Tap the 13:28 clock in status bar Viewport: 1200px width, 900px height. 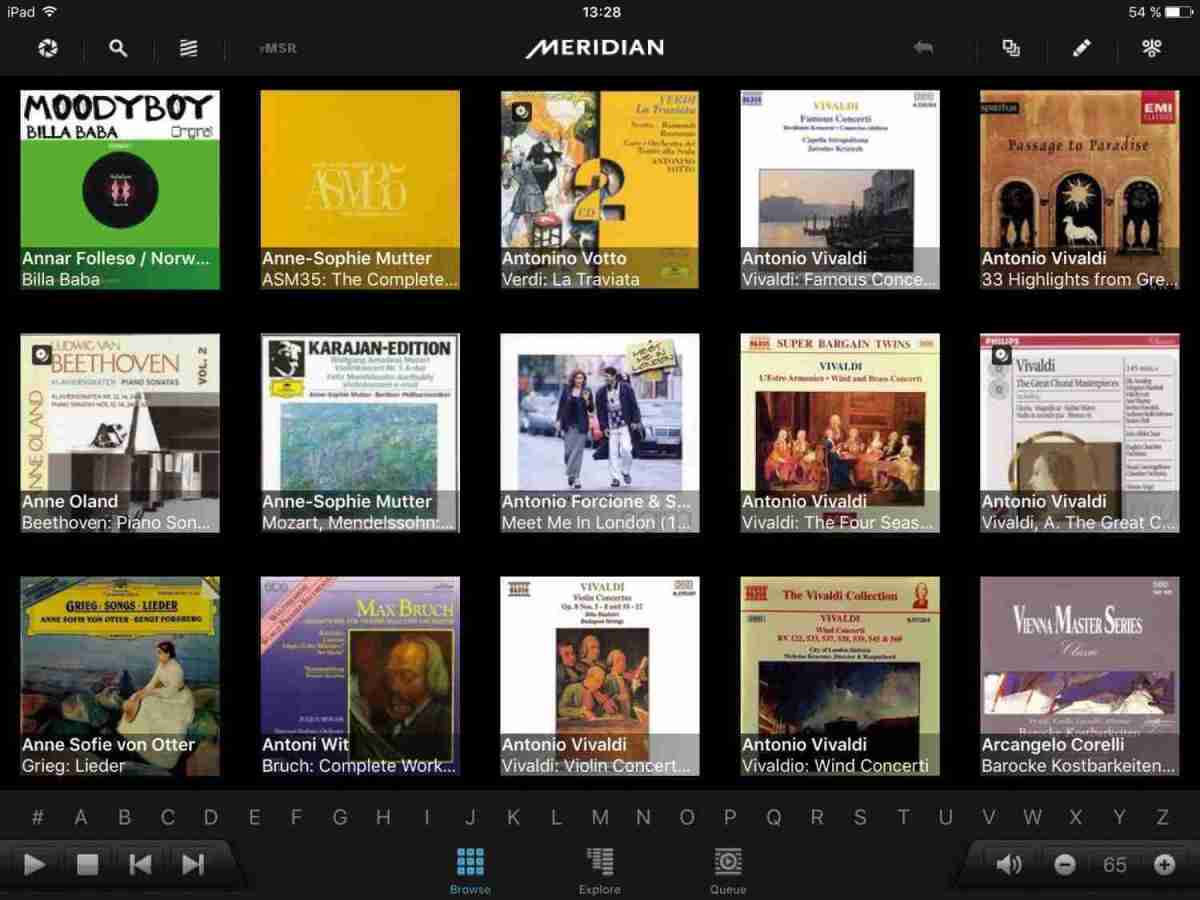pyautogui.click(x=601, y=12)
